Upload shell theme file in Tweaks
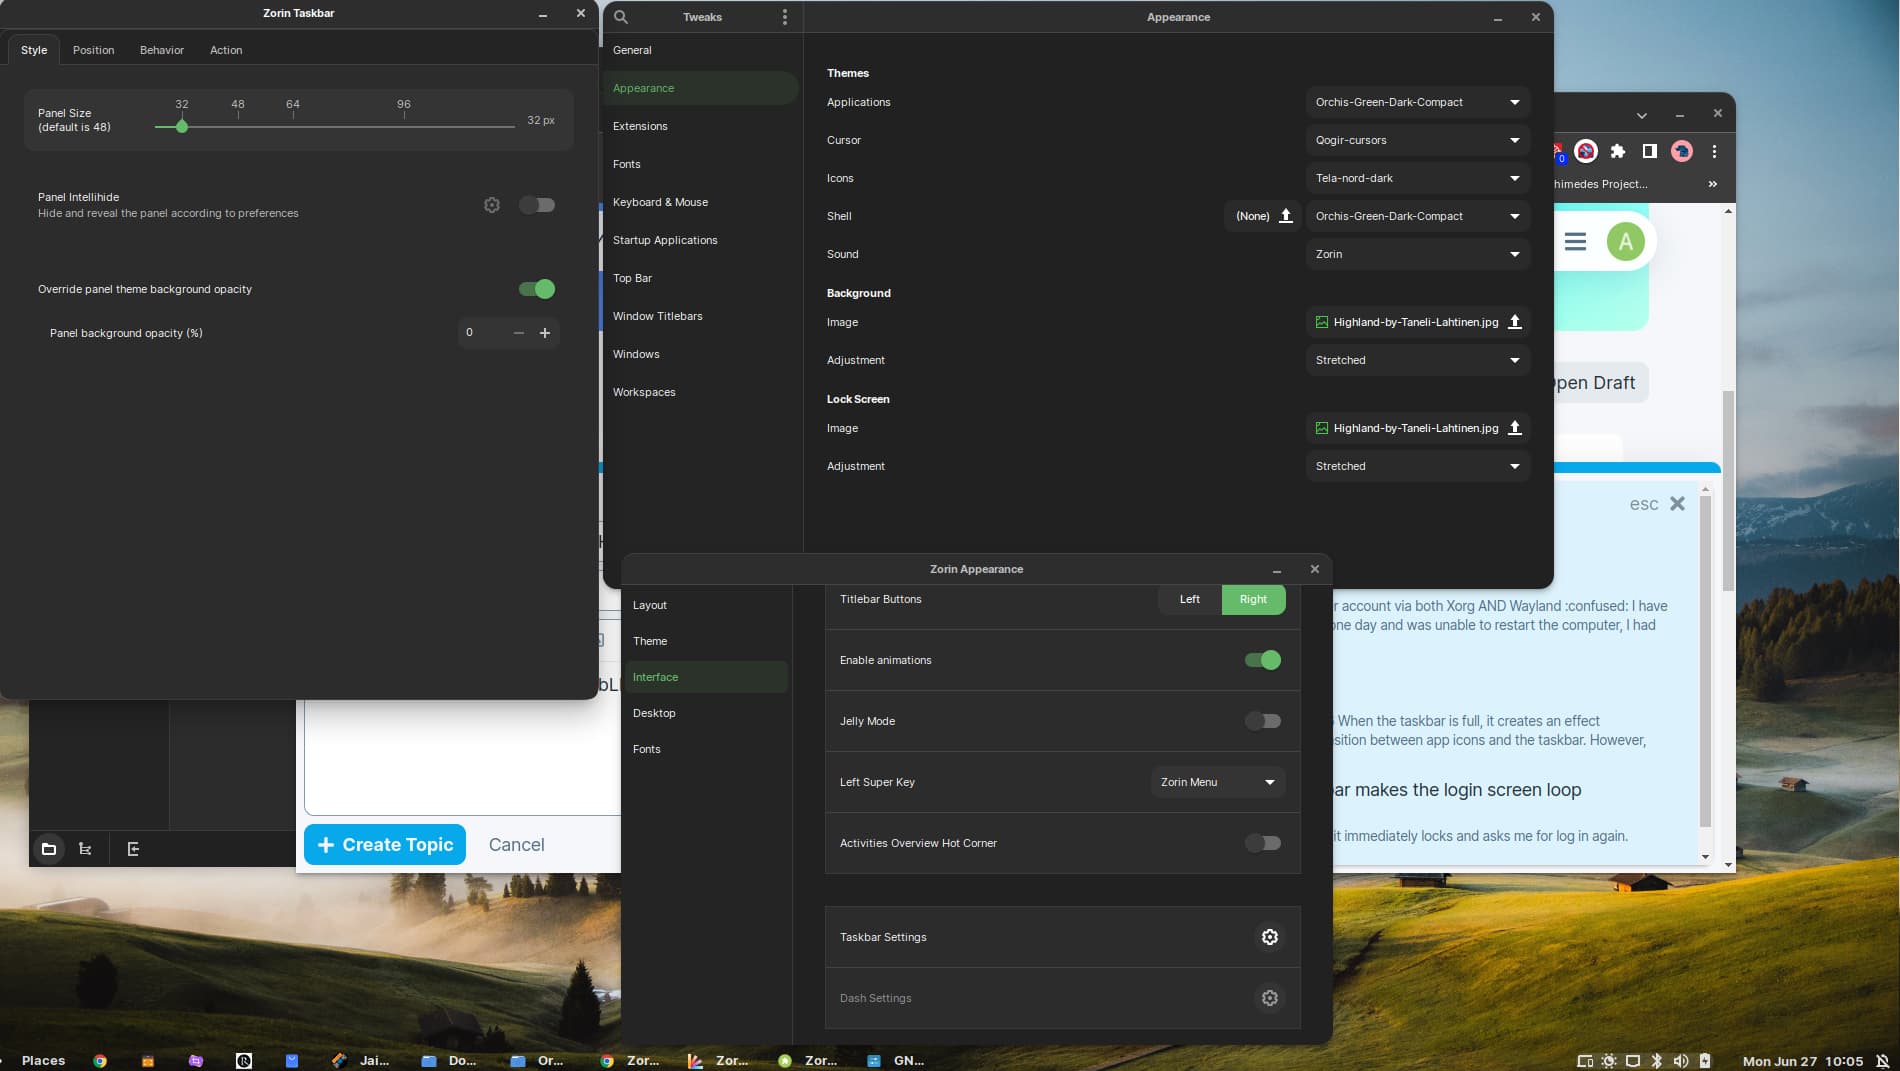Image resolution: width=1900 pixels, height=1071 pixels. click(x=1286, y=216)
